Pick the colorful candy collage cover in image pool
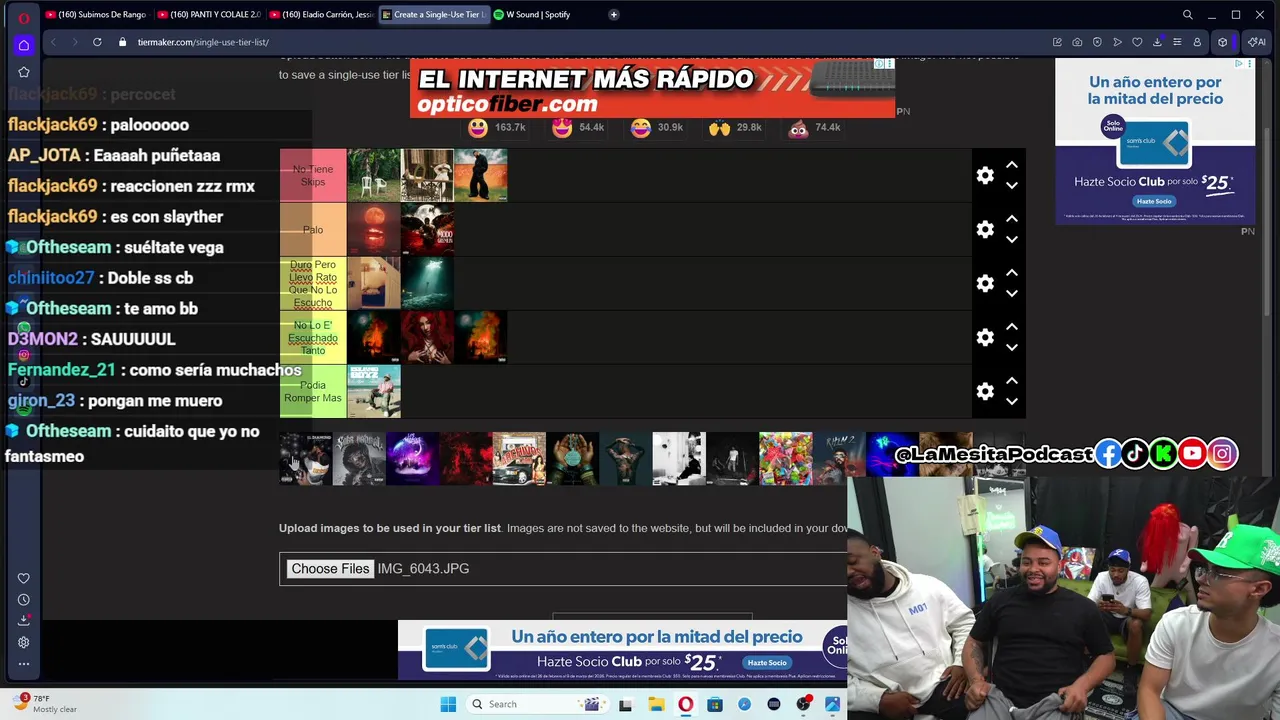 pos(786,458)
